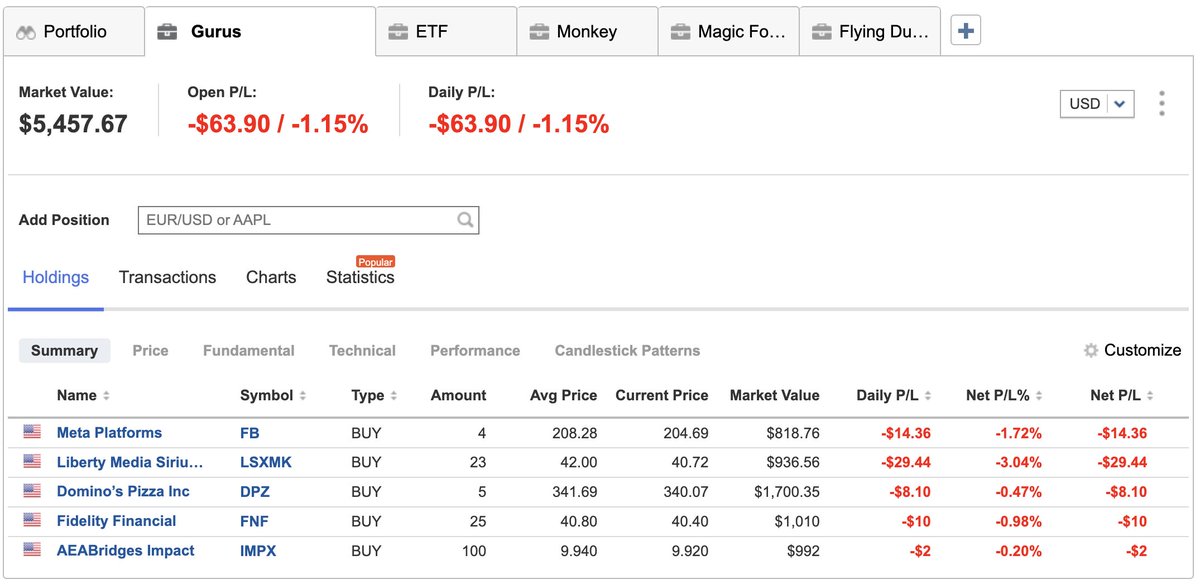
Task: Sort table by Name column arrows
Action: tap(106, 396)
